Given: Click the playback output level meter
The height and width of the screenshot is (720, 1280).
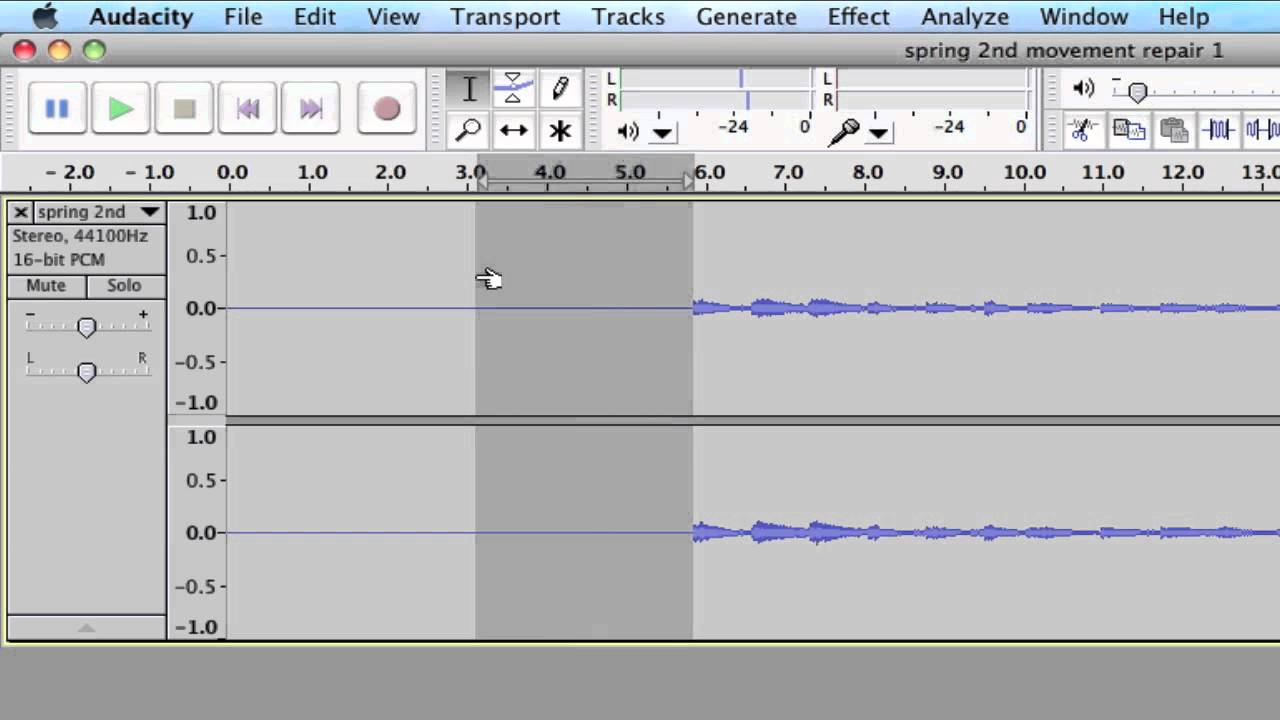Looking at the screenshot, I should click(715, 89).
